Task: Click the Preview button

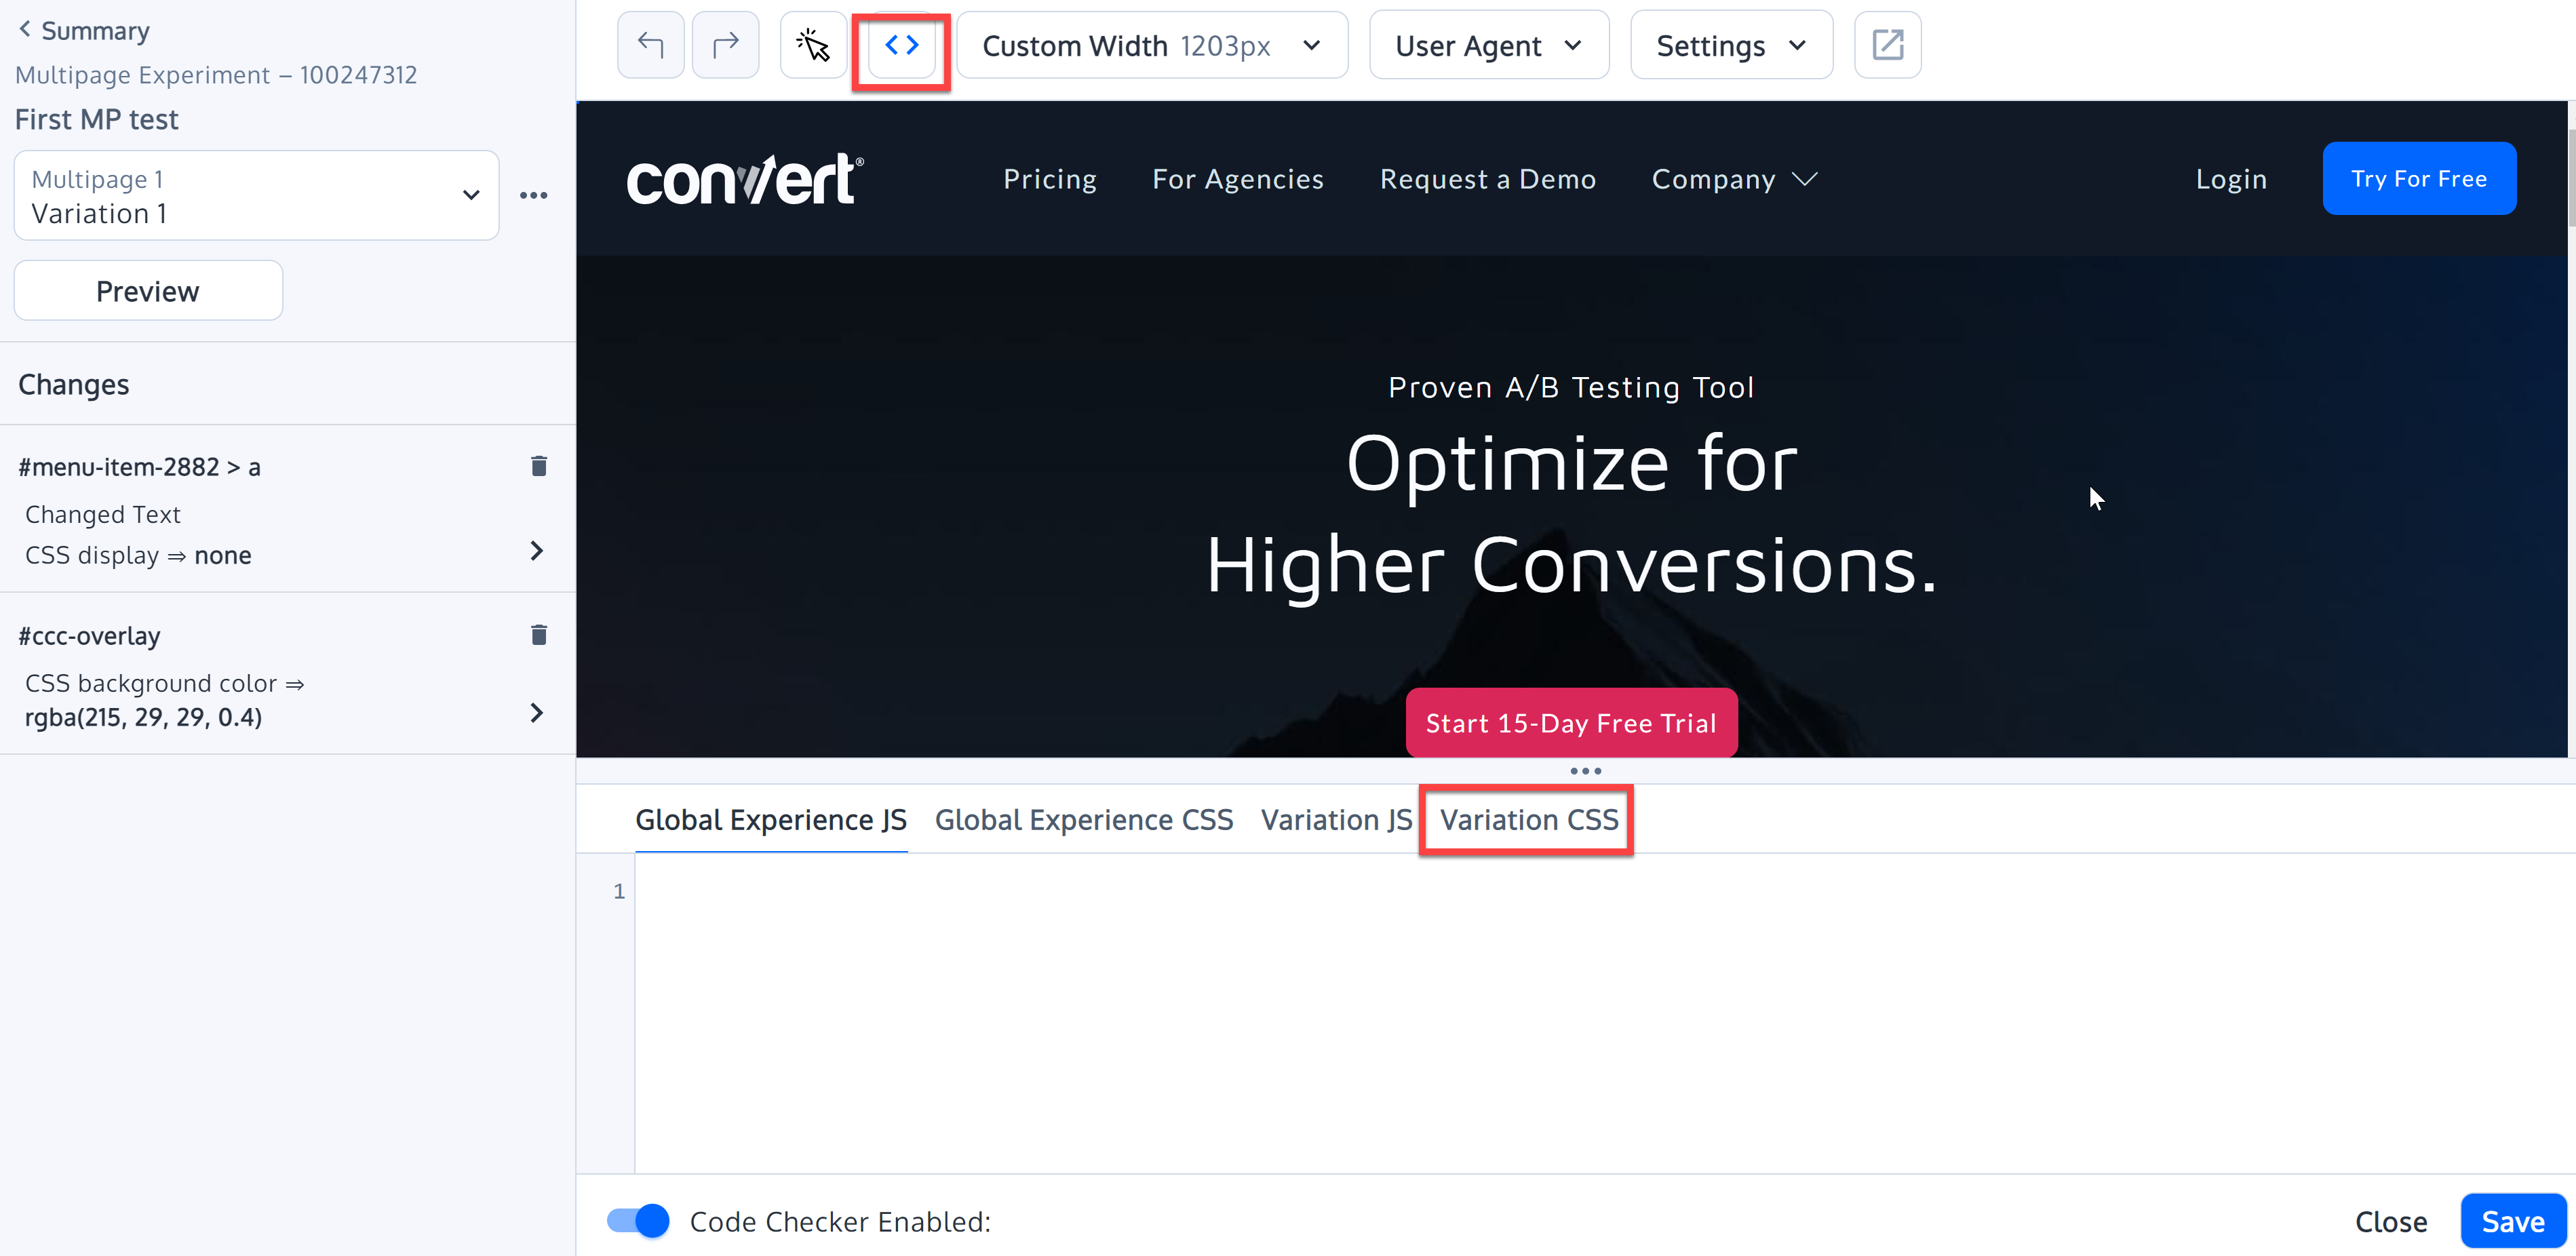Action: [x=147, y=290]
